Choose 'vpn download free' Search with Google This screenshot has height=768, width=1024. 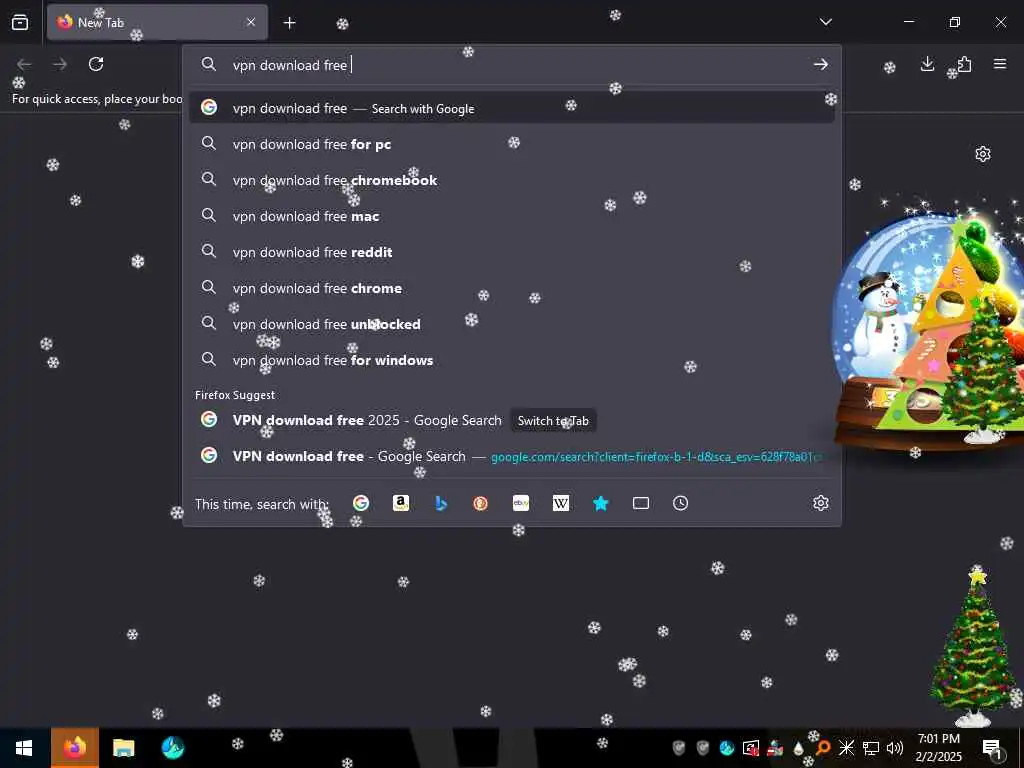coord(511,108)
